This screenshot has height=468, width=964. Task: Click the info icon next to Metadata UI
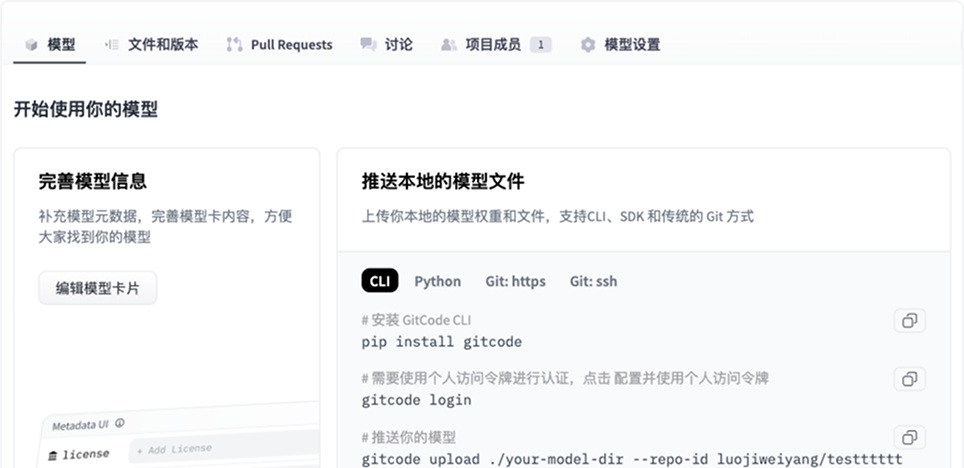120,423
